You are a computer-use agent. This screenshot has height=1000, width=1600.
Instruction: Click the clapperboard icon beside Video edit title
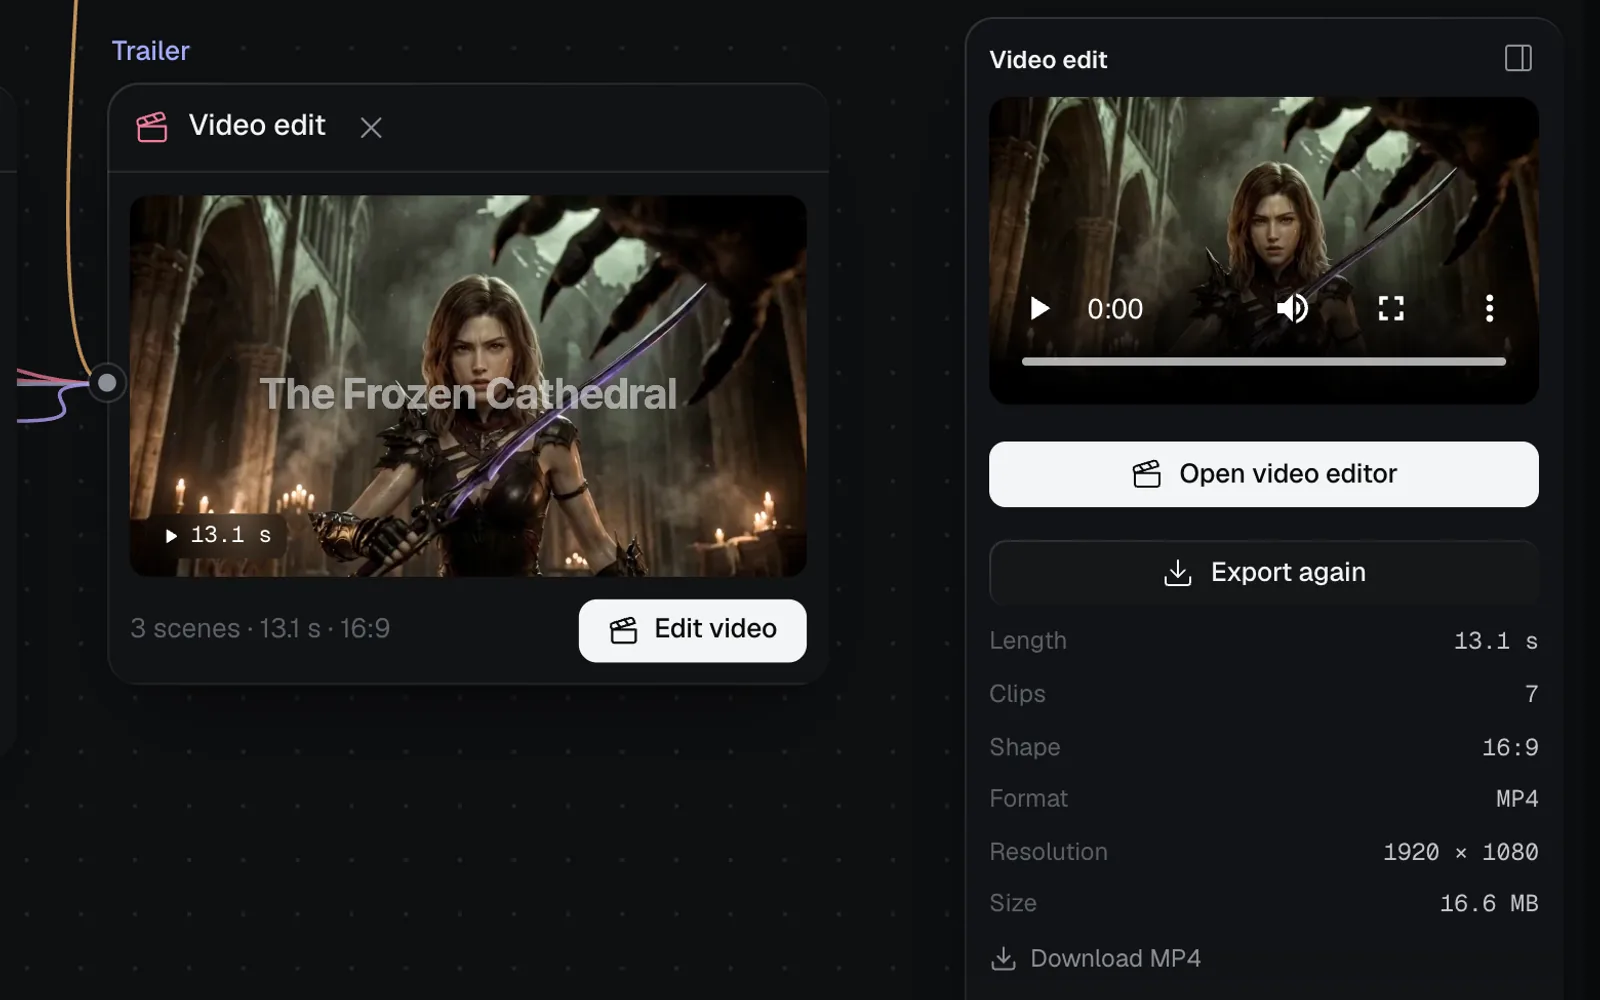[x=152, y=127]
